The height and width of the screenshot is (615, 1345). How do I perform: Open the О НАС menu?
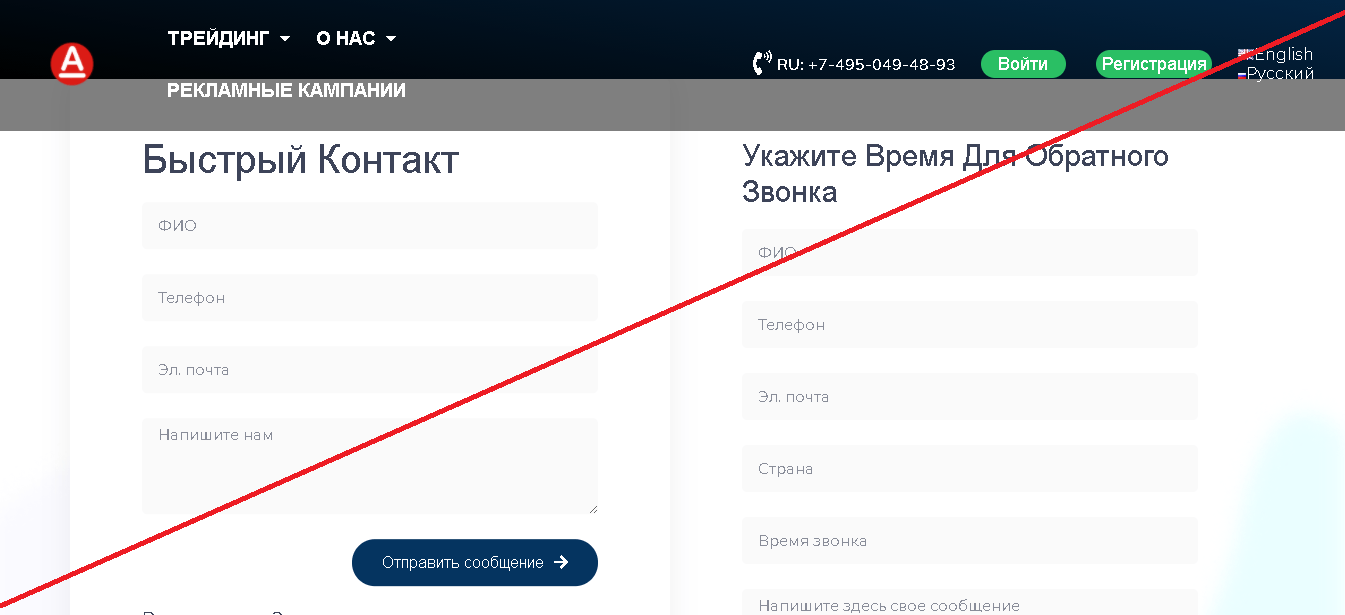pyautogui.click(x=356, y=38)
